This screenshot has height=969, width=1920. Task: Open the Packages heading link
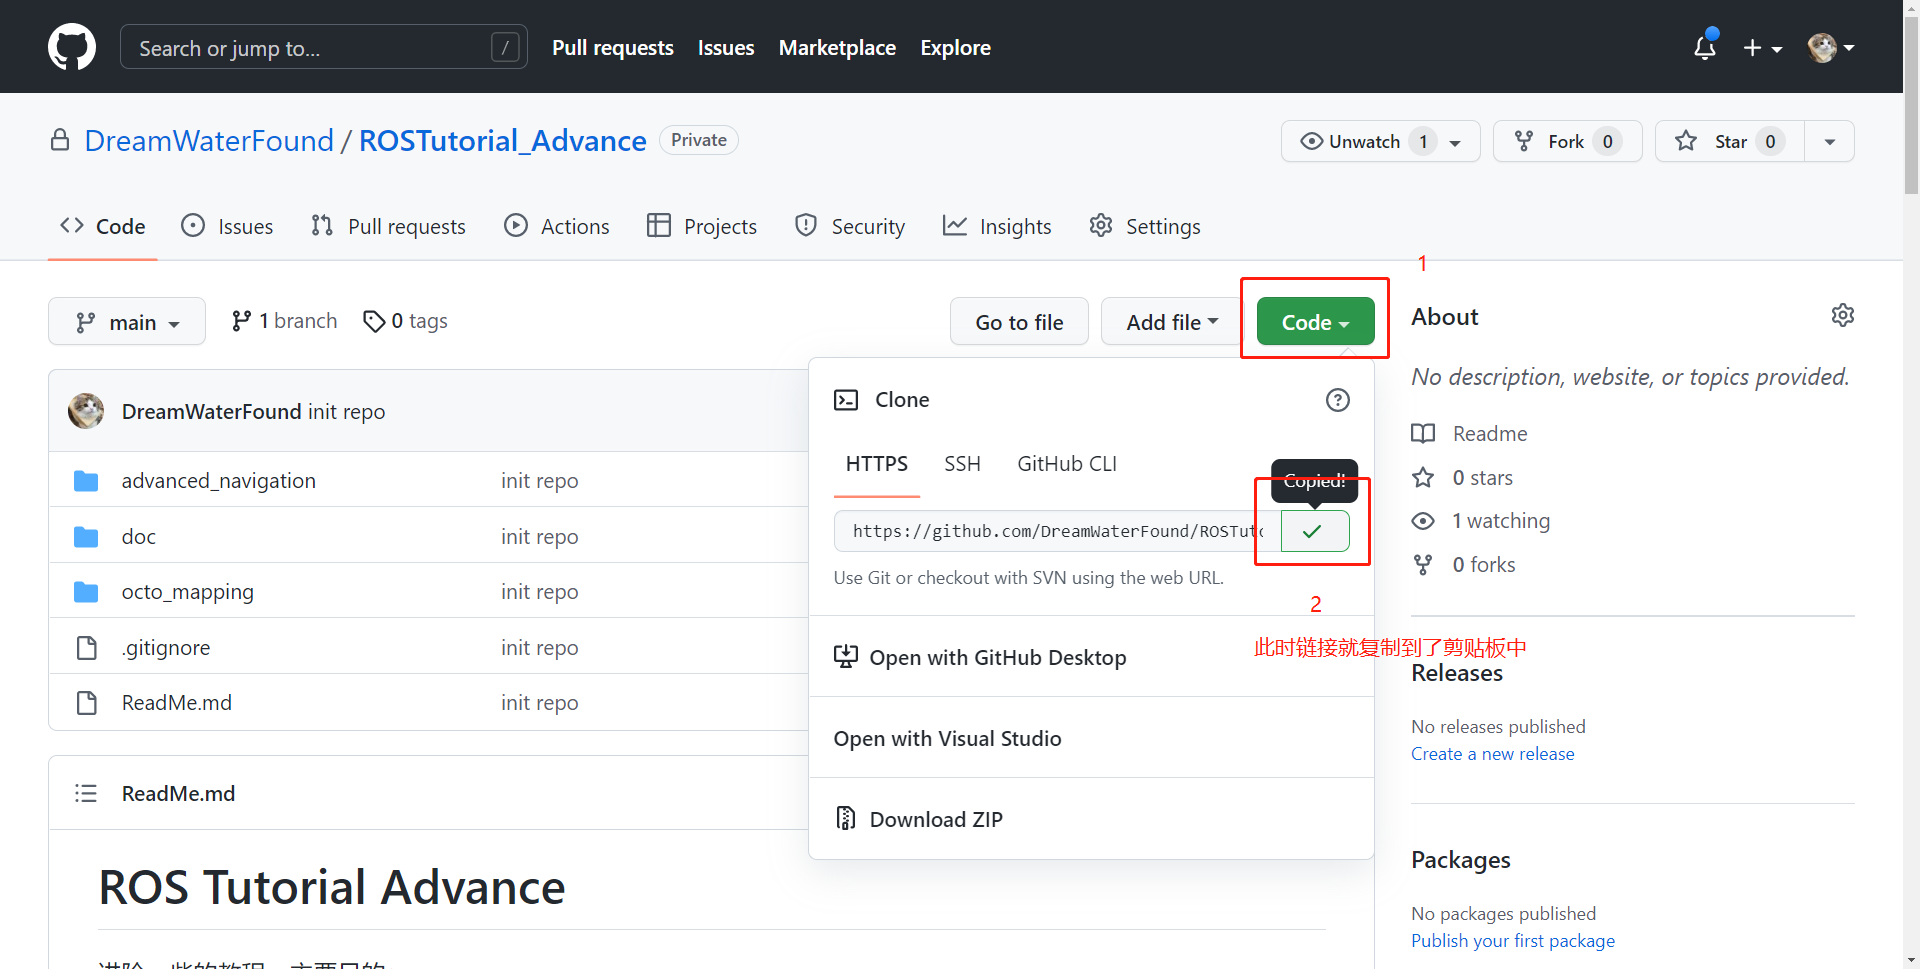(x=1461, y=860)
